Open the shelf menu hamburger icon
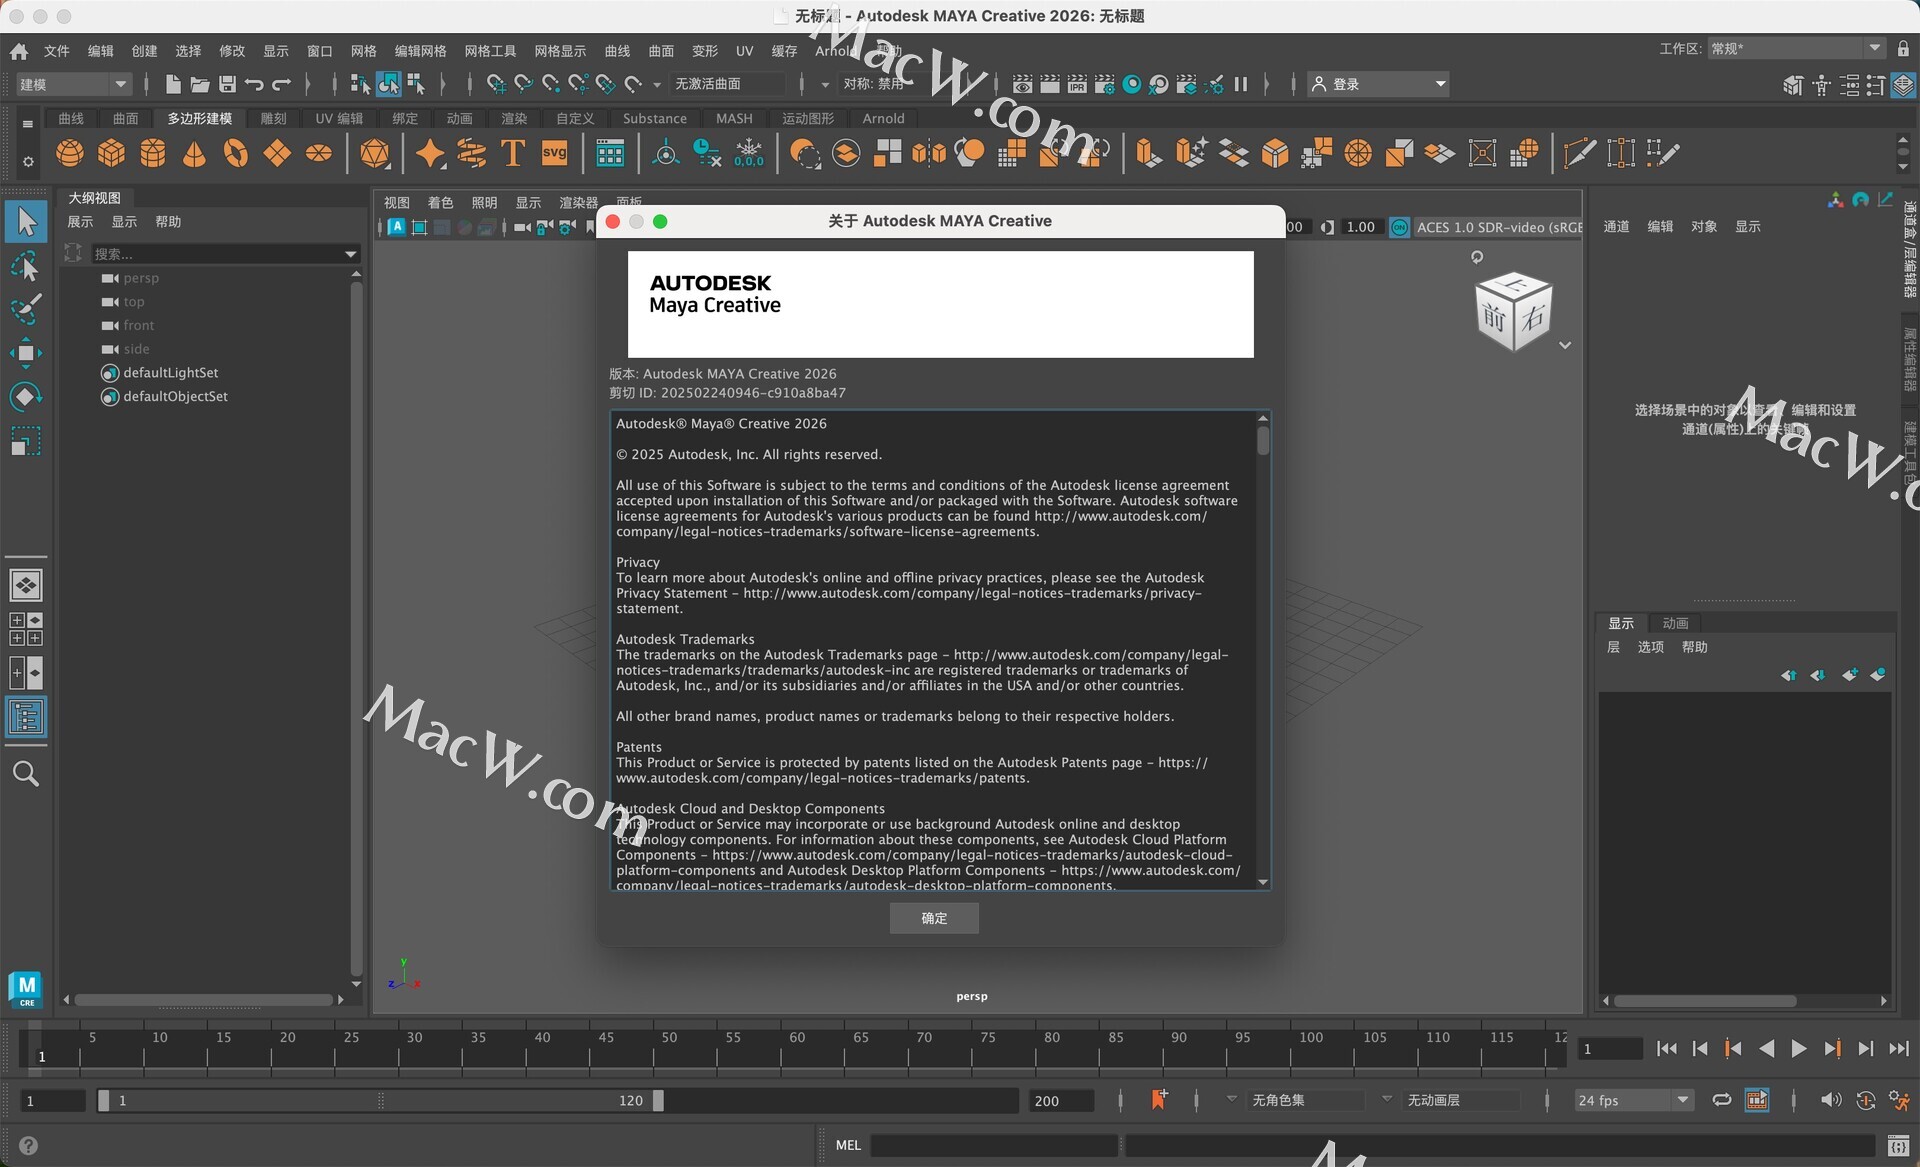This screenshot has width=1920, height=1167. coord(28,124)
